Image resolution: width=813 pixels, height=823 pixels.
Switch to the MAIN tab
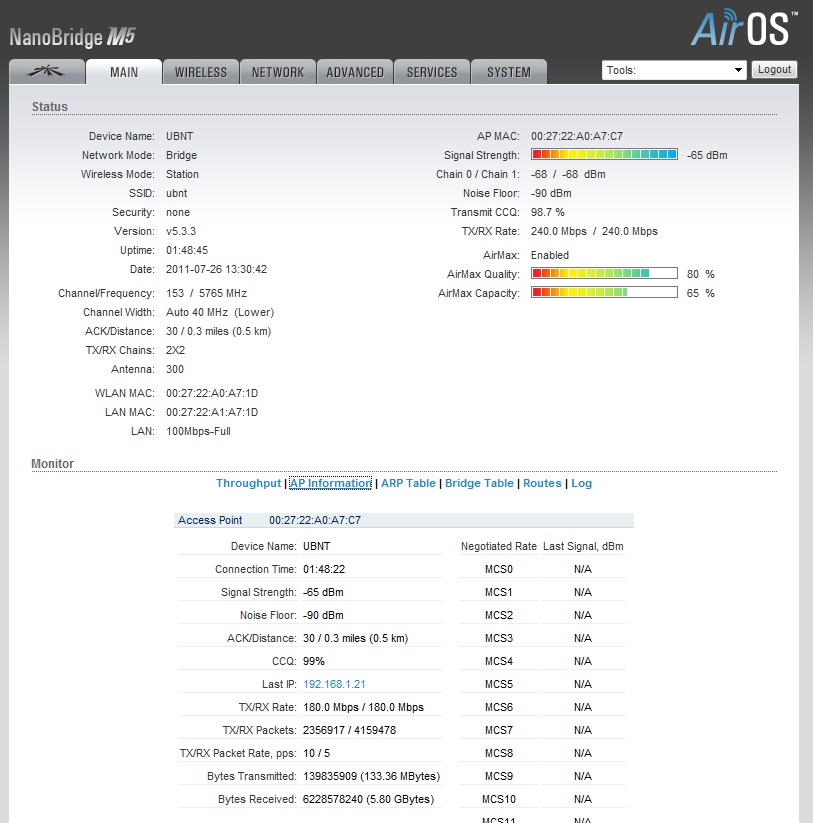[x=124, y=71]
